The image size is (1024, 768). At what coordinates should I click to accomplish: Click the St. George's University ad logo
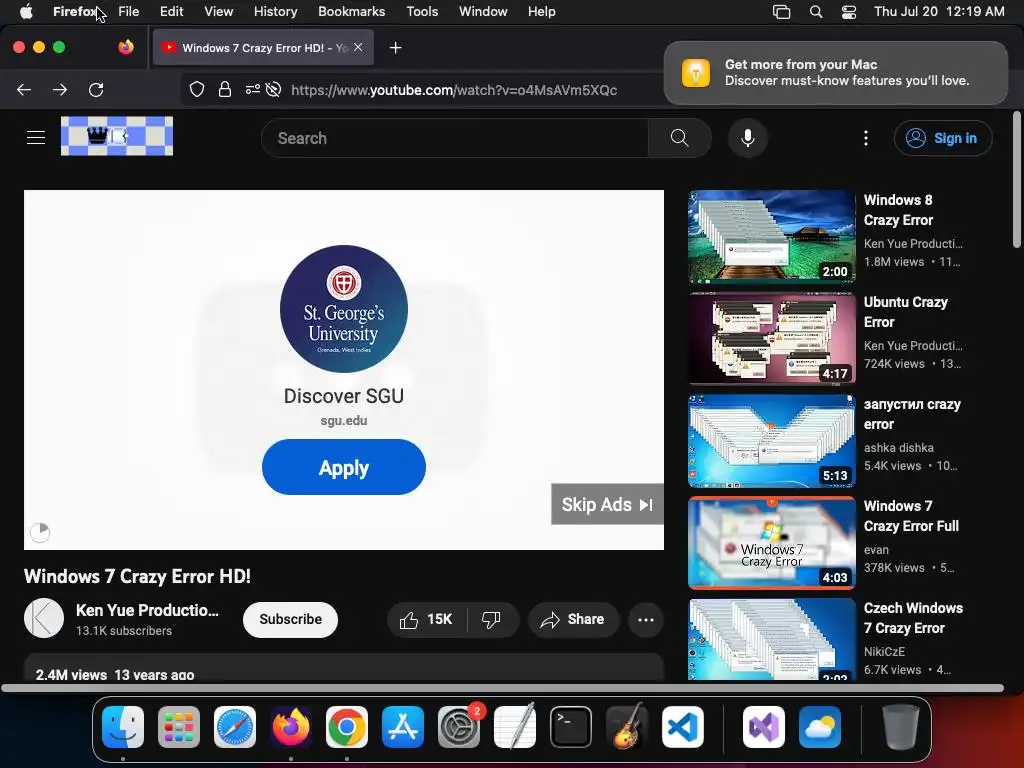coord(344,308)
